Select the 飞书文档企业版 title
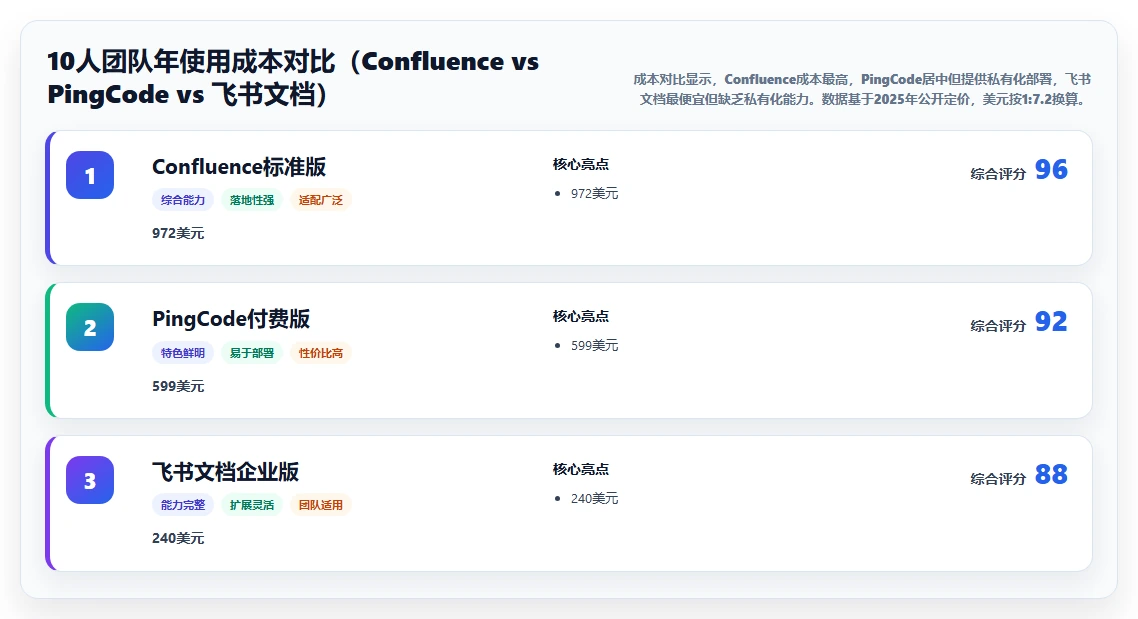This screenshot has width=1138, height=619. point(226,472)
